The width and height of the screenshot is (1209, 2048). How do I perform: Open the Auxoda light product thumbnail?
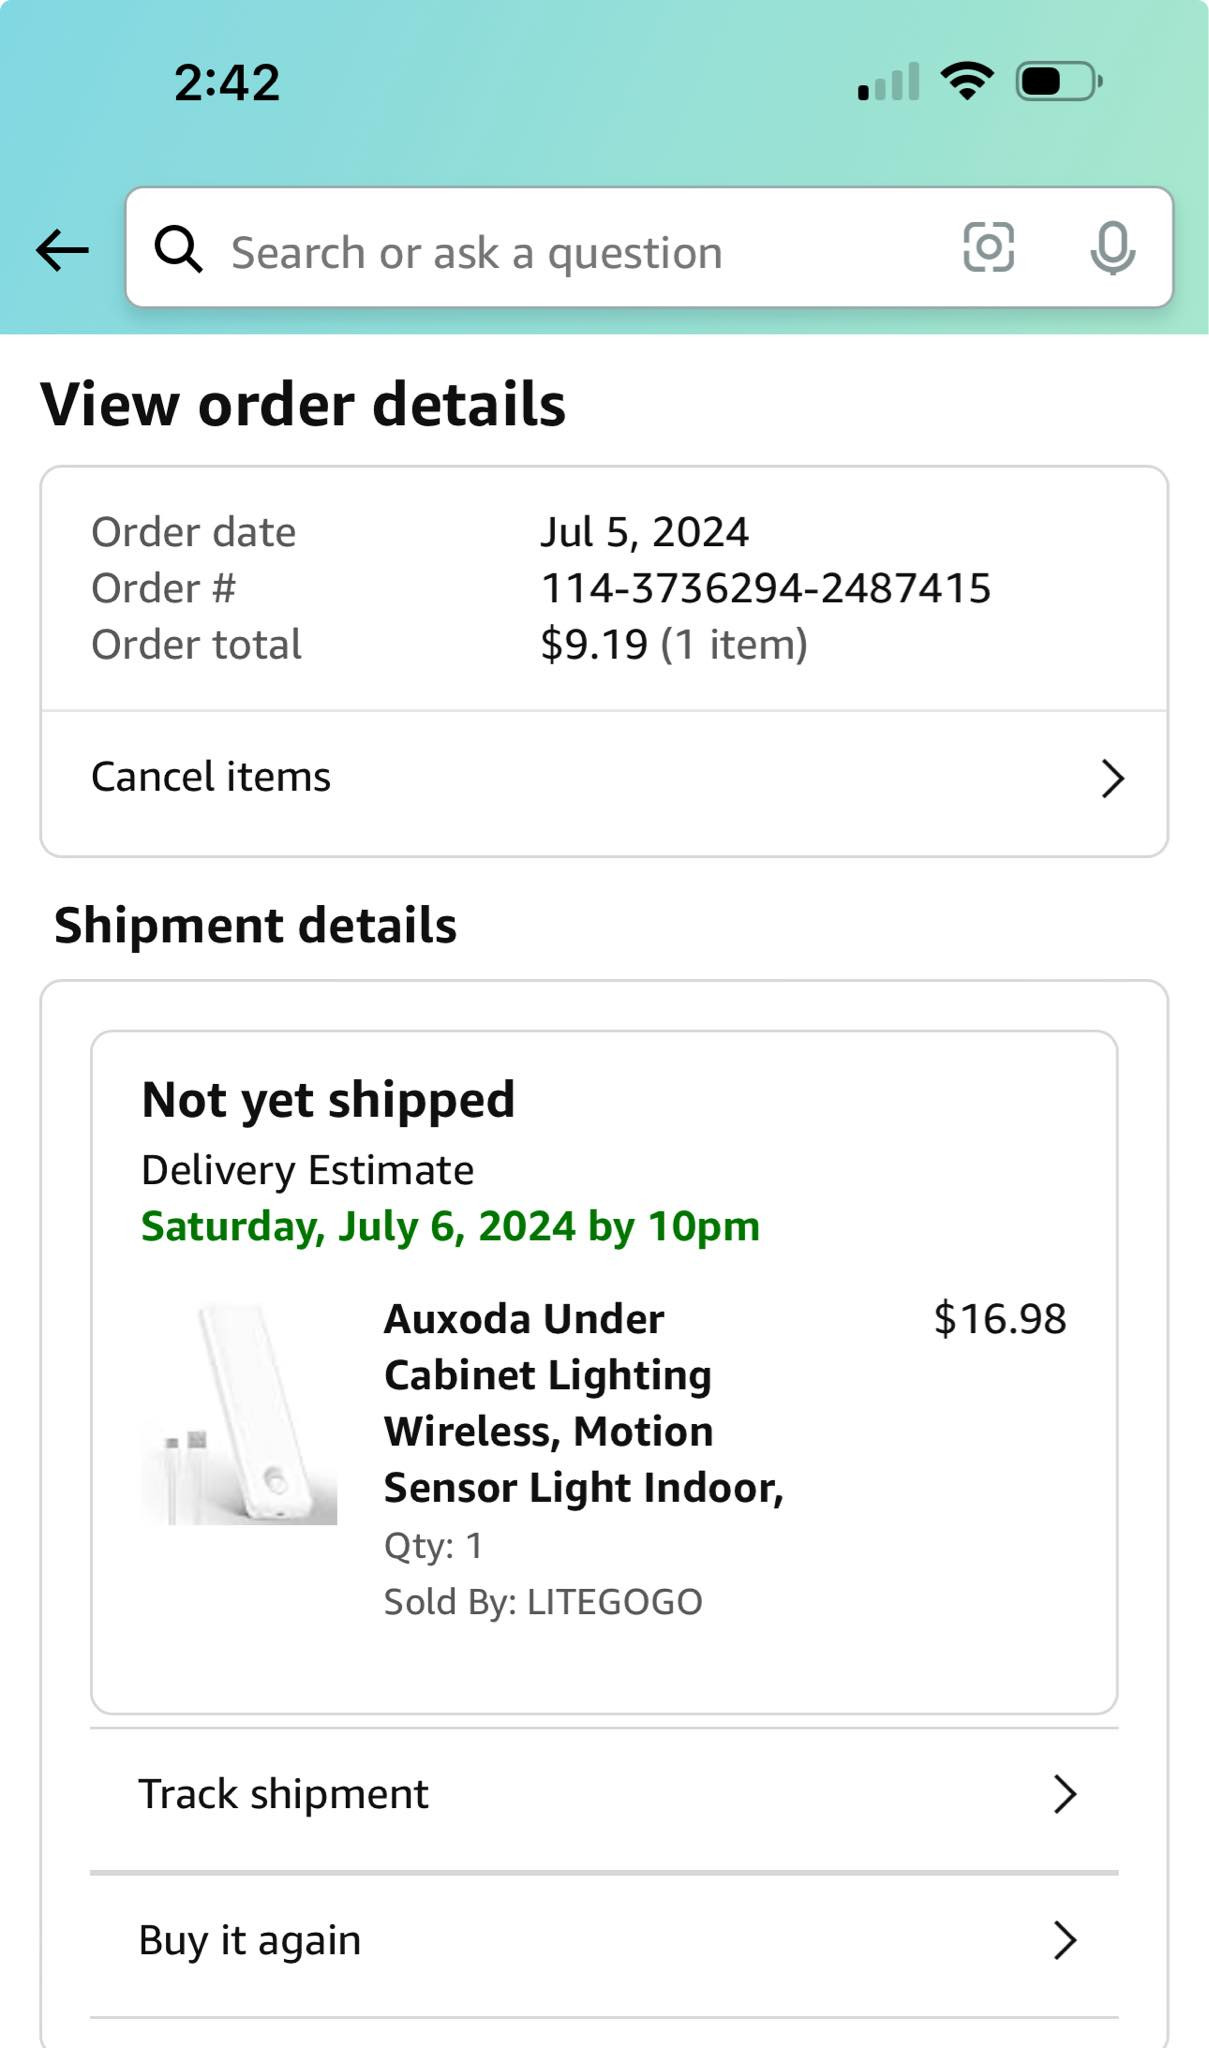(x=239, y=1414)
